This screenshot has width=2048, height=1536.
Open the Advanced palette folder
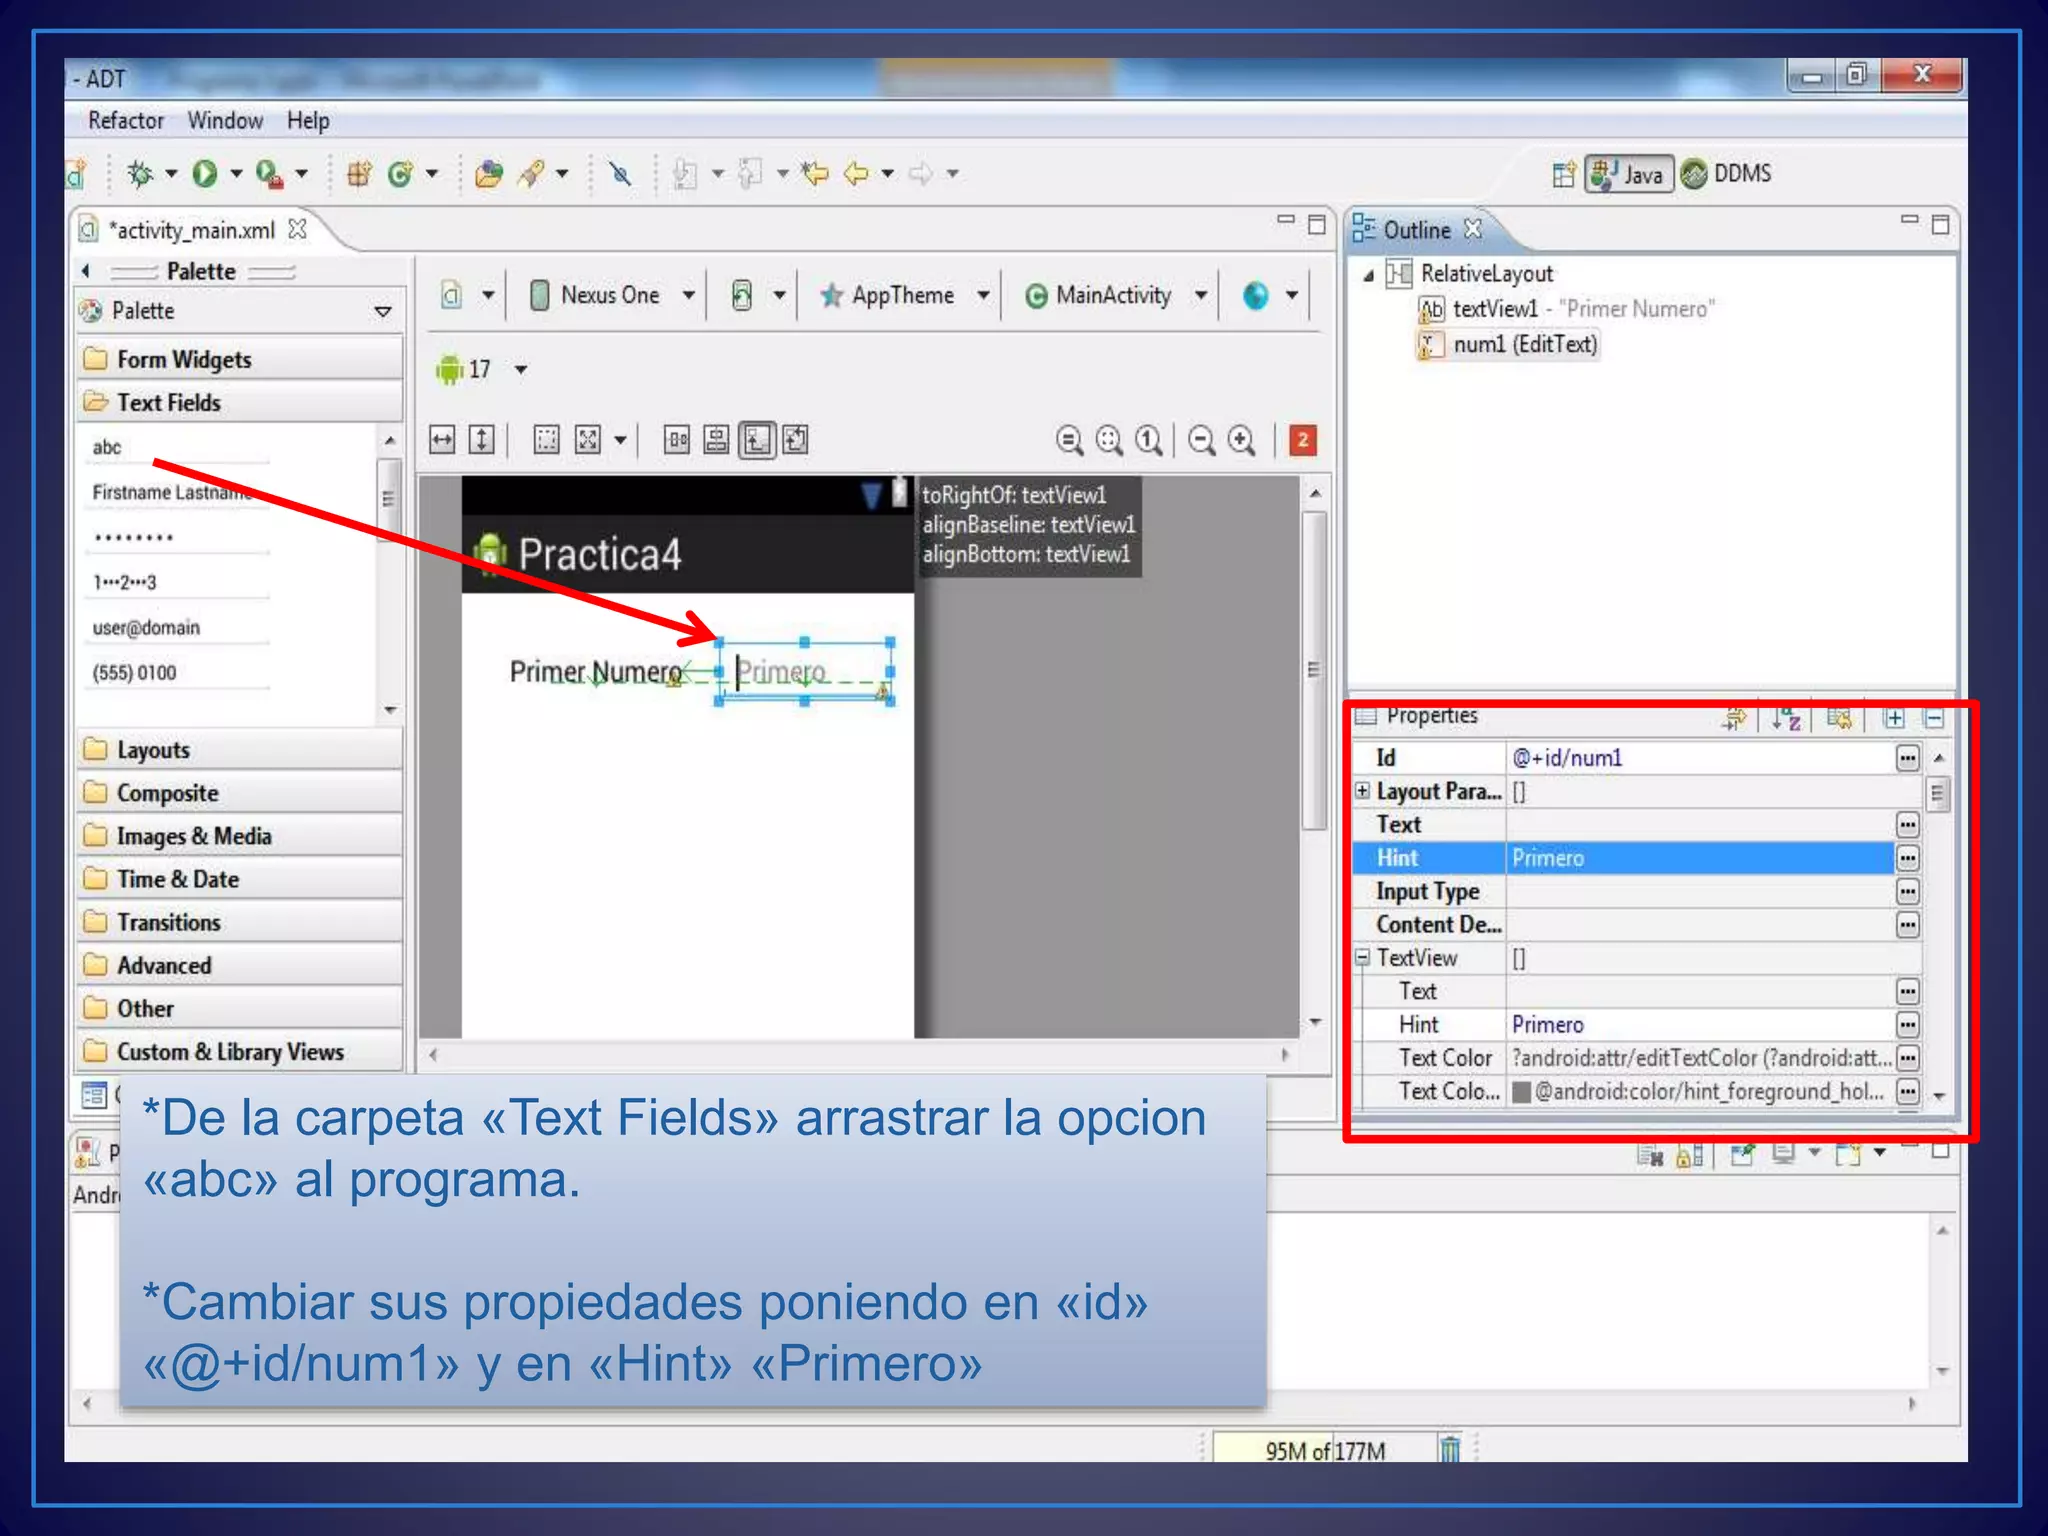(240, 965)
